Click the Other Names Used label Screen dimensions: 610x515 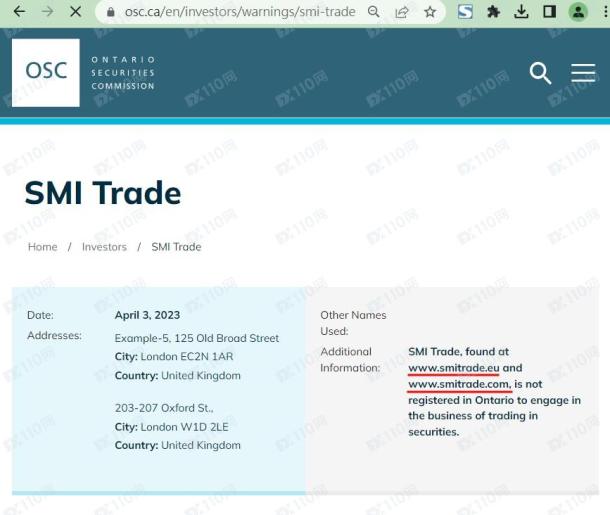coord(353,323)
